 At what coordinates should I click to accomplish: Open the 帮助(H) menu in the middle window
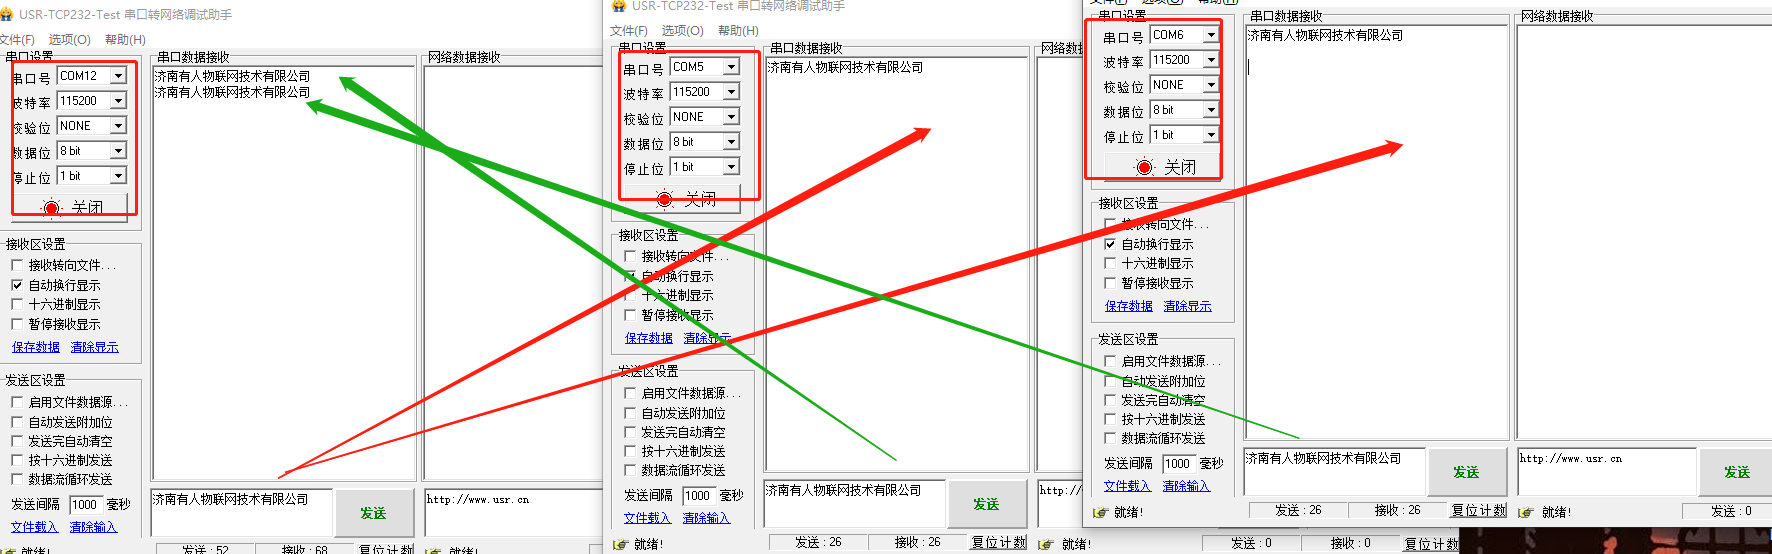pos(738,31)
